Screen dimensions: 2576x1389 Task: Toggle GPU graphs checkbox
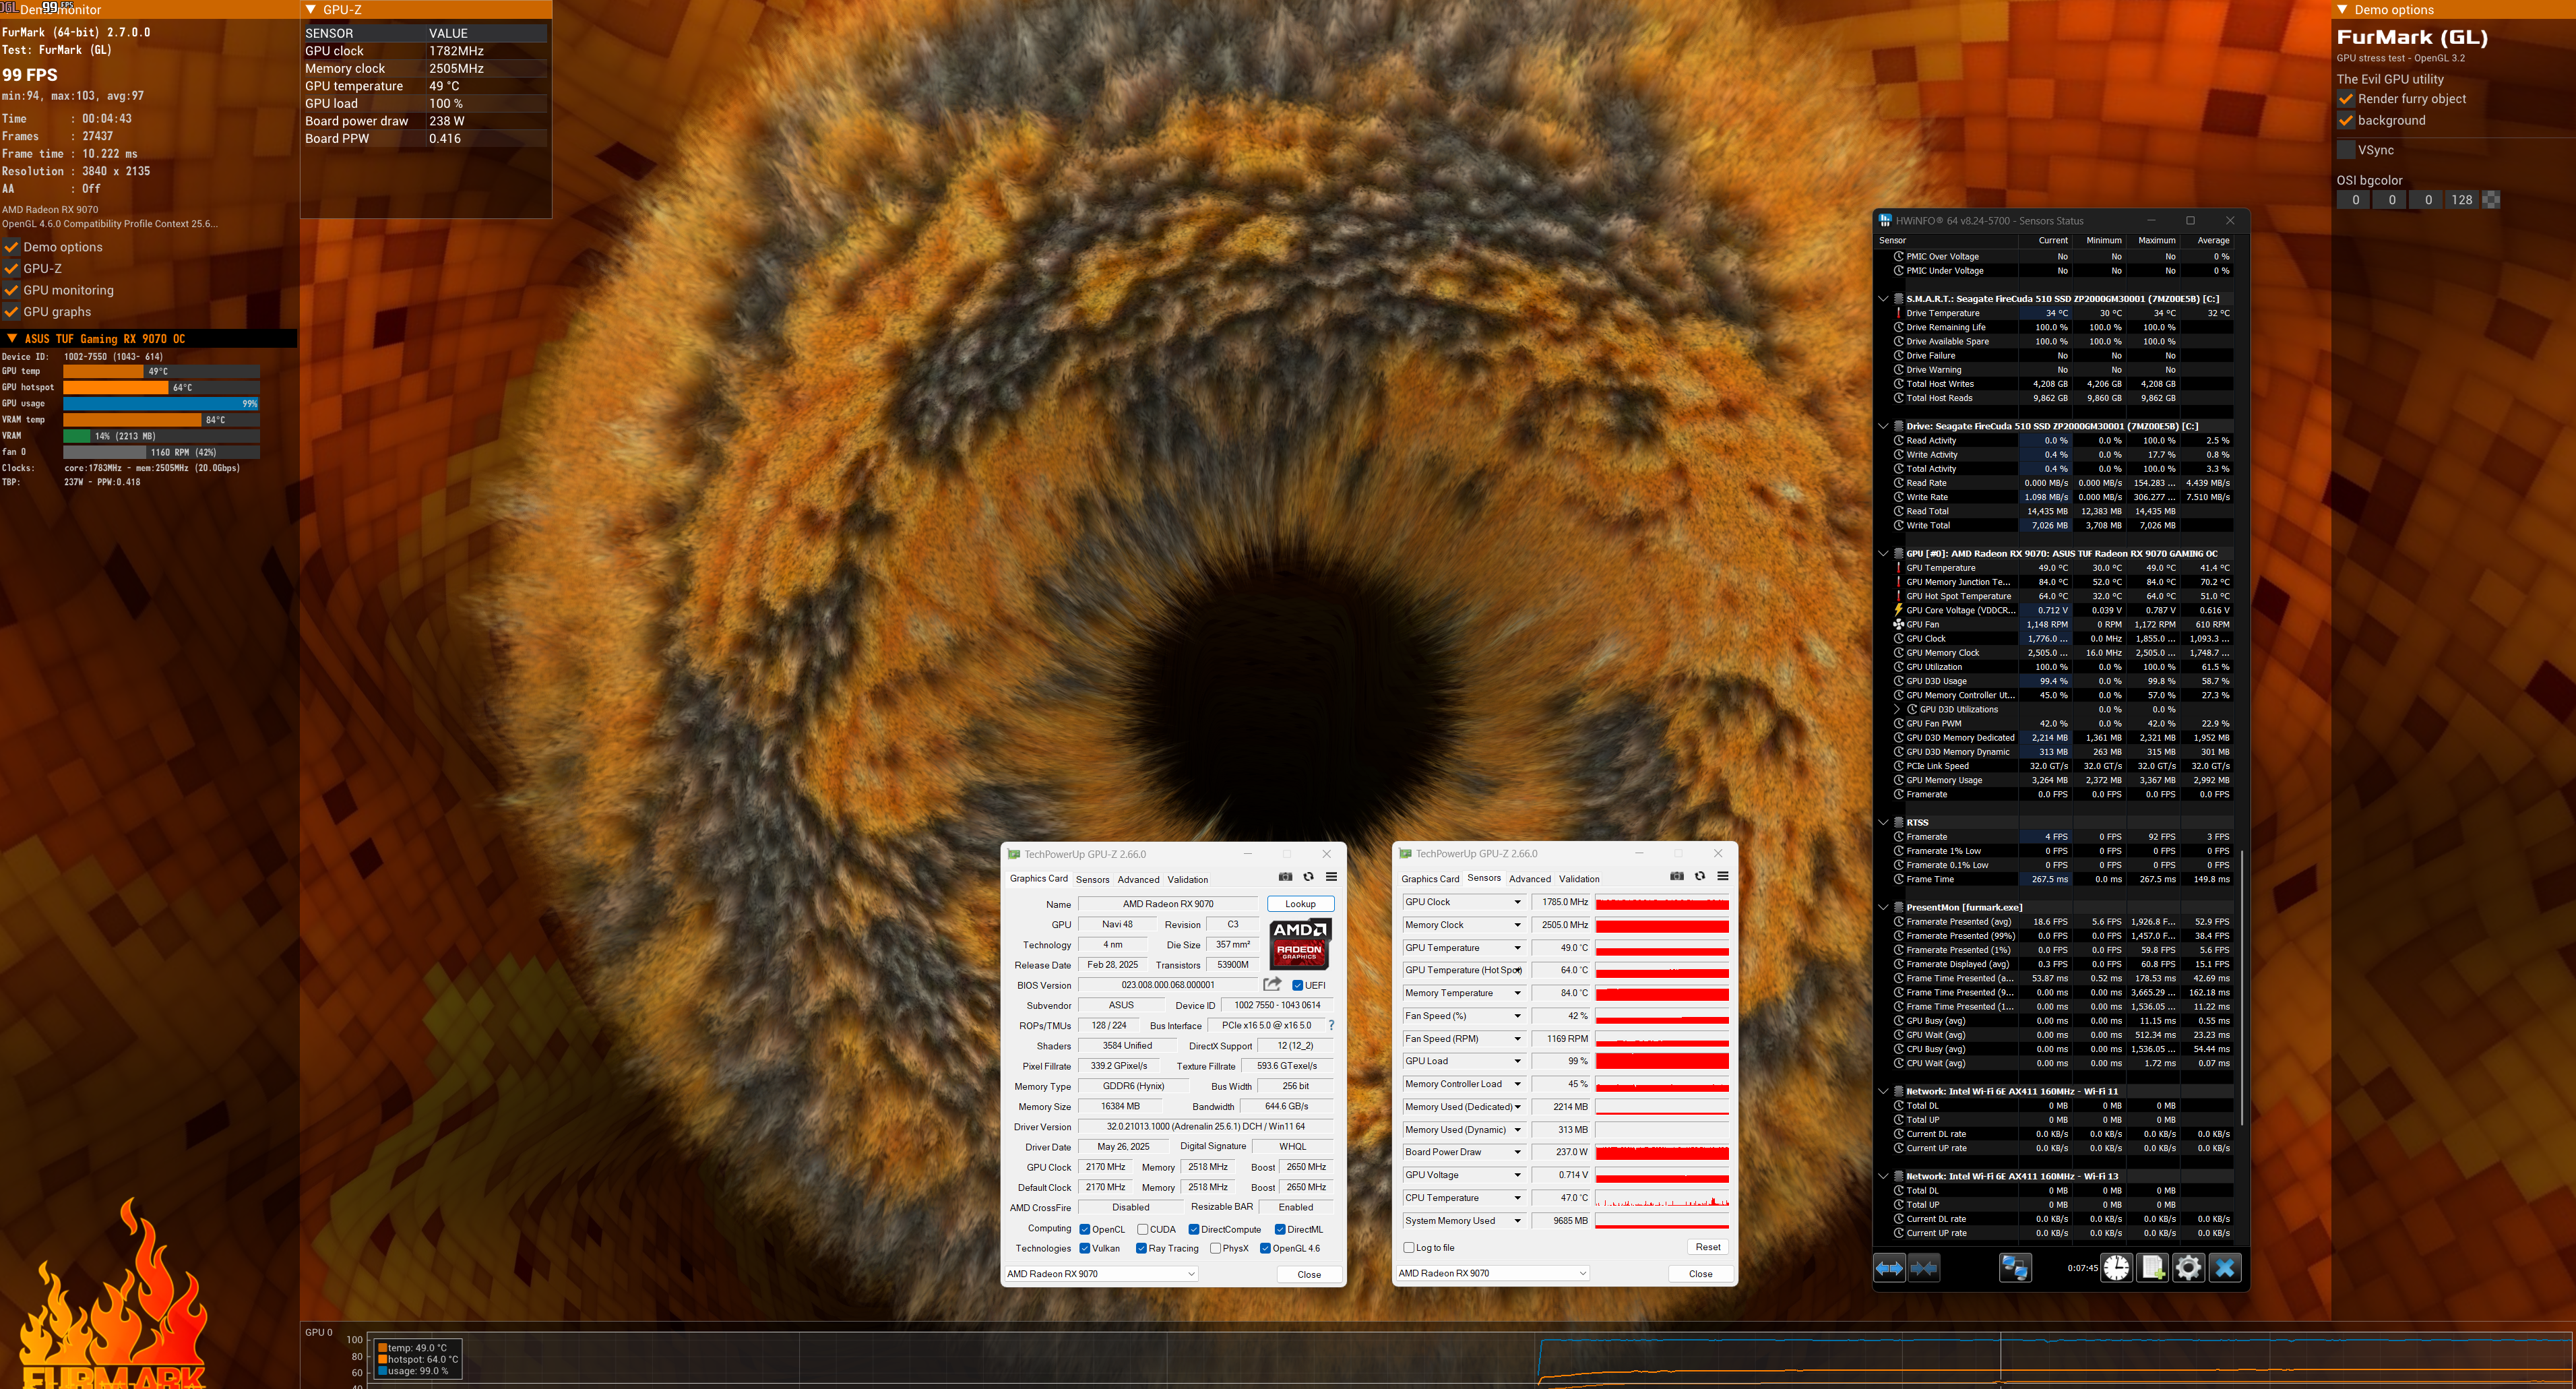point(12,312)
